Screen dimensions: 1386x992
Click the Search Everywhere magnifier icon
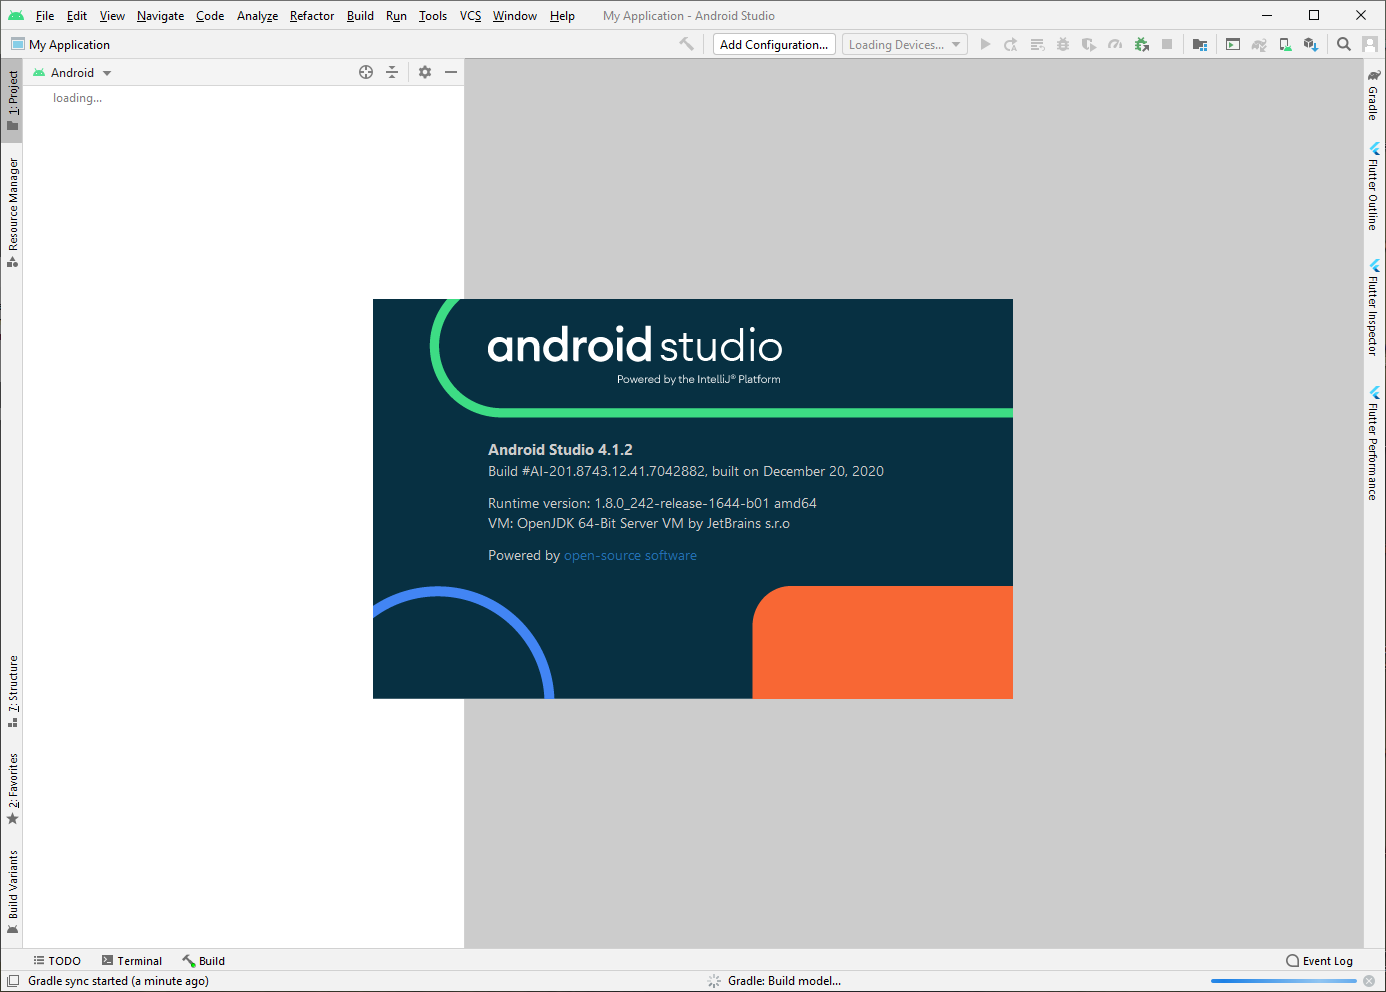tap(1344, 44)
